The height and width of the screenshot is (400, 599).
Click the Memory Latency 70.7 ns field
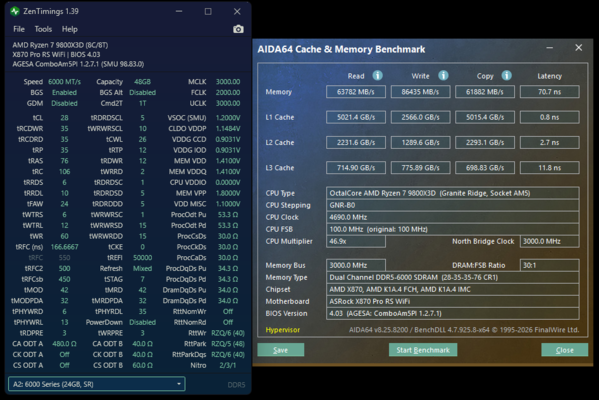click(x=549, y=92)
